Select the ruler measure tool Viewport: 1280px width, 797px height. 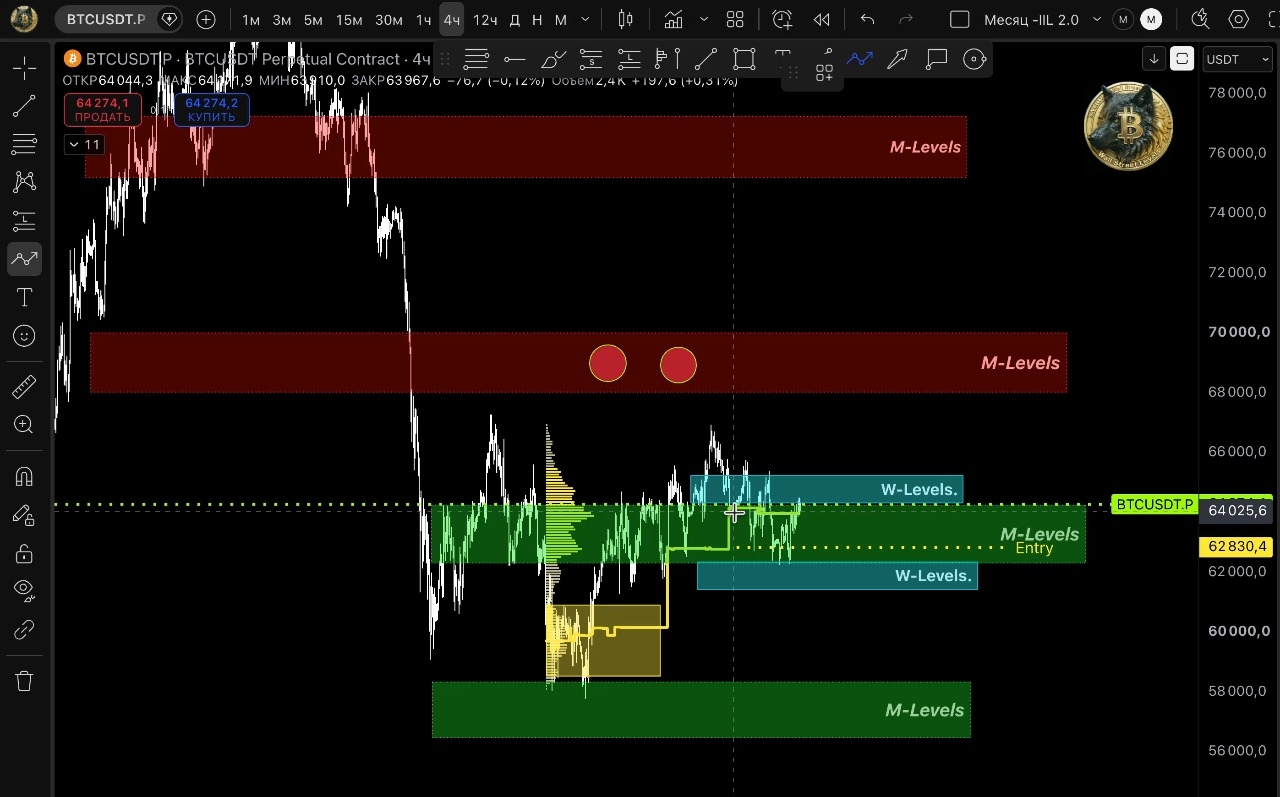coord(24,386)
